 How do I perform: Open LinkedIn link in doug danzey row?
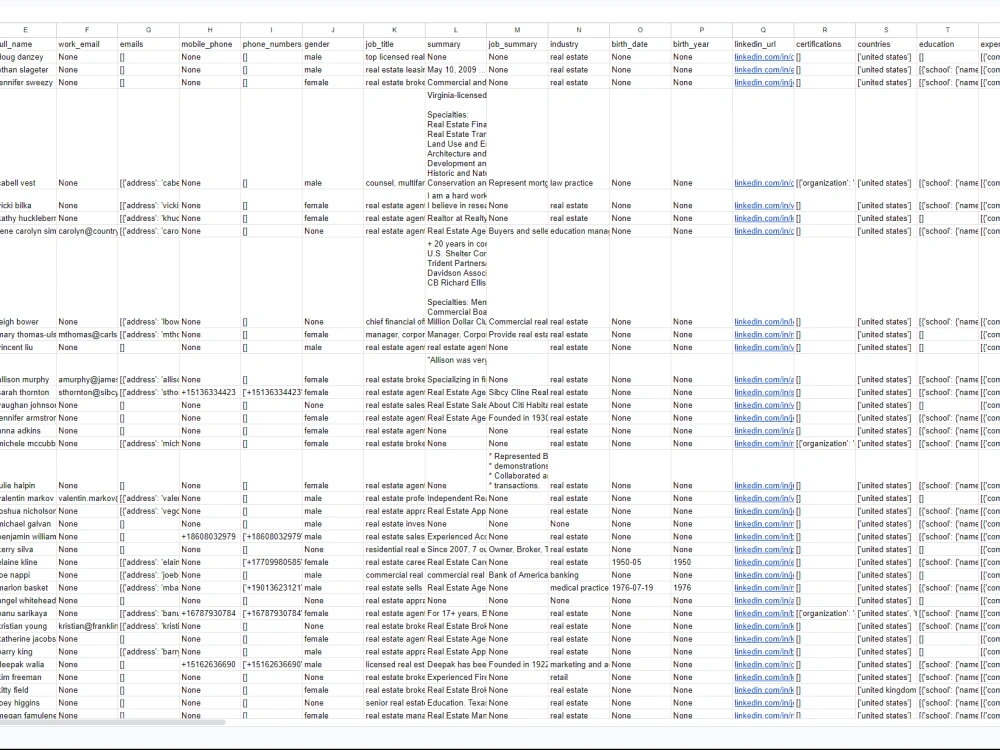[763, 57]
